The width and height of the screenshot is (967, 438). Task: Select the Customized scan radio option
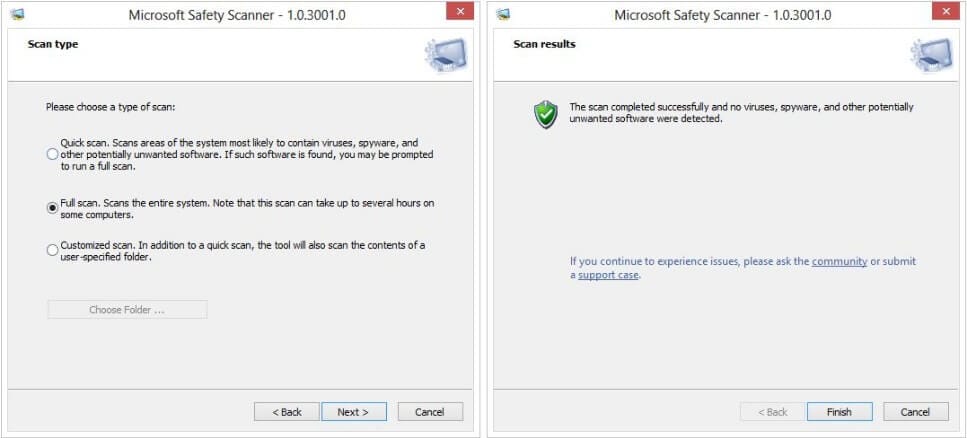(52, 250)
